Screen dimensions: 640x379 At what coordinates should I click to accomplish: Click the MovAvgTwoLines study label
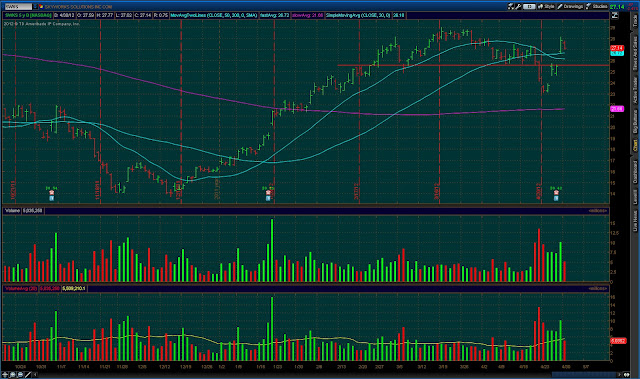[x=214, y=15]
